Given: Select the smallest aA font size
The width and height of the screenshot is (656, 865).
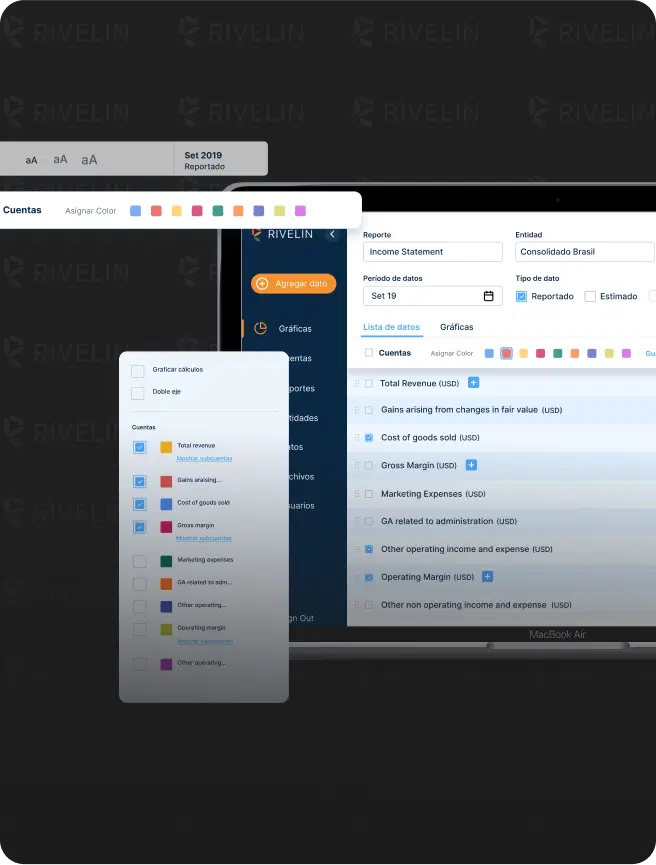Looking at the screenshot, I should 31,160.
